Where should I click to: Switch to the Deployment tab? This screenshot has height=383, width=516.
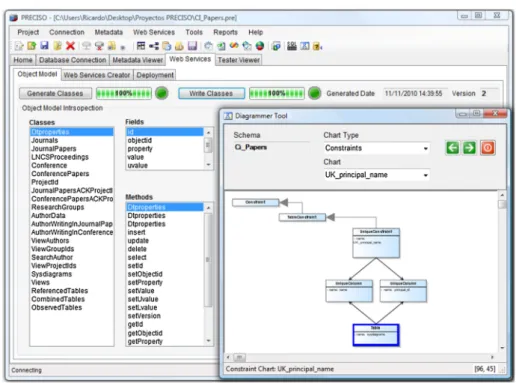click(x=155, y=75)
